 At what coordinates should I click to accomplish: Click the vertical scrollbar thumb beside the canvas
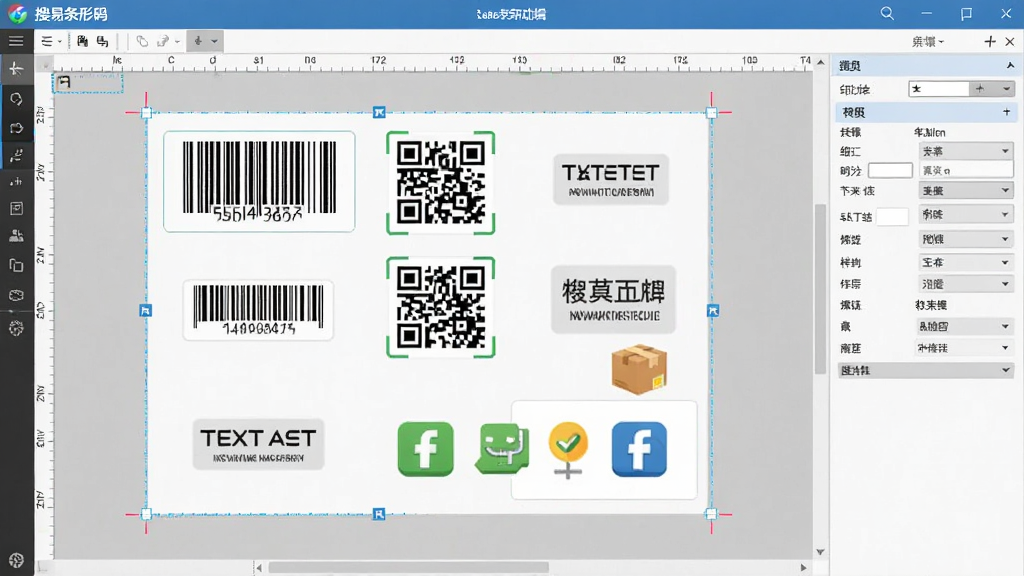coord(820,288)
